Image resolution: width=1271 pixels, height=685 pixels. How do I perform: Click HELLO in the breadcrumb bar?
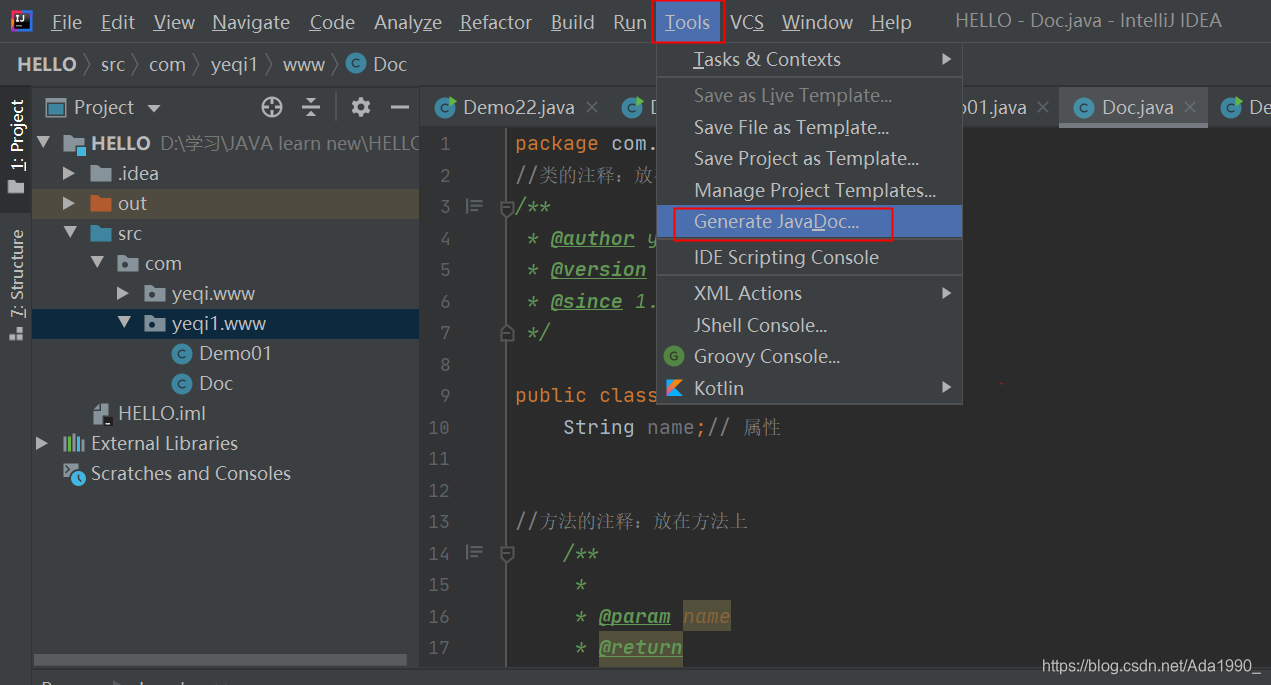pyautogui.click(x=47, y=64)
